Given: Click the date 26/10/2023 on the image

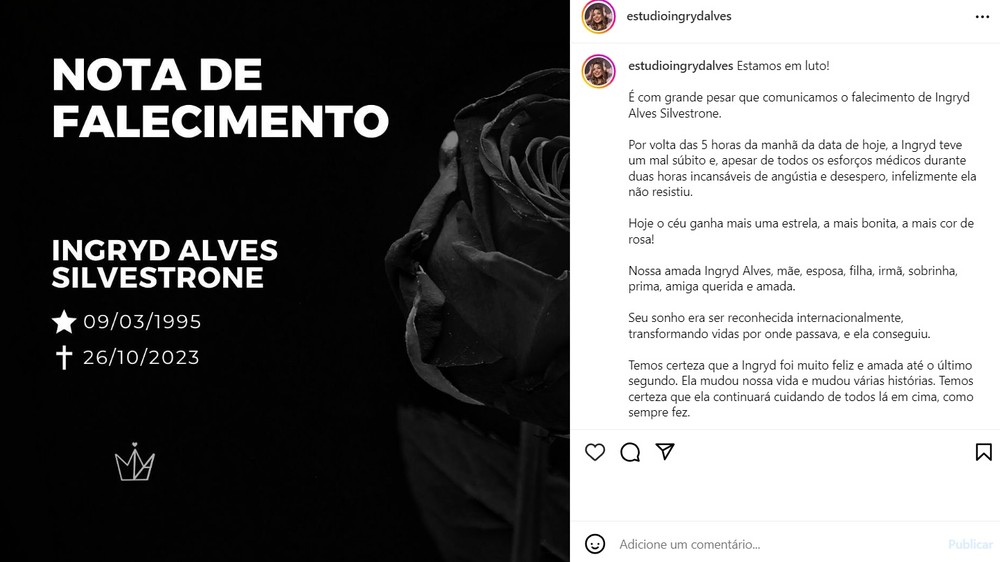Looking at the screenshot, I should tap(141, 357).
